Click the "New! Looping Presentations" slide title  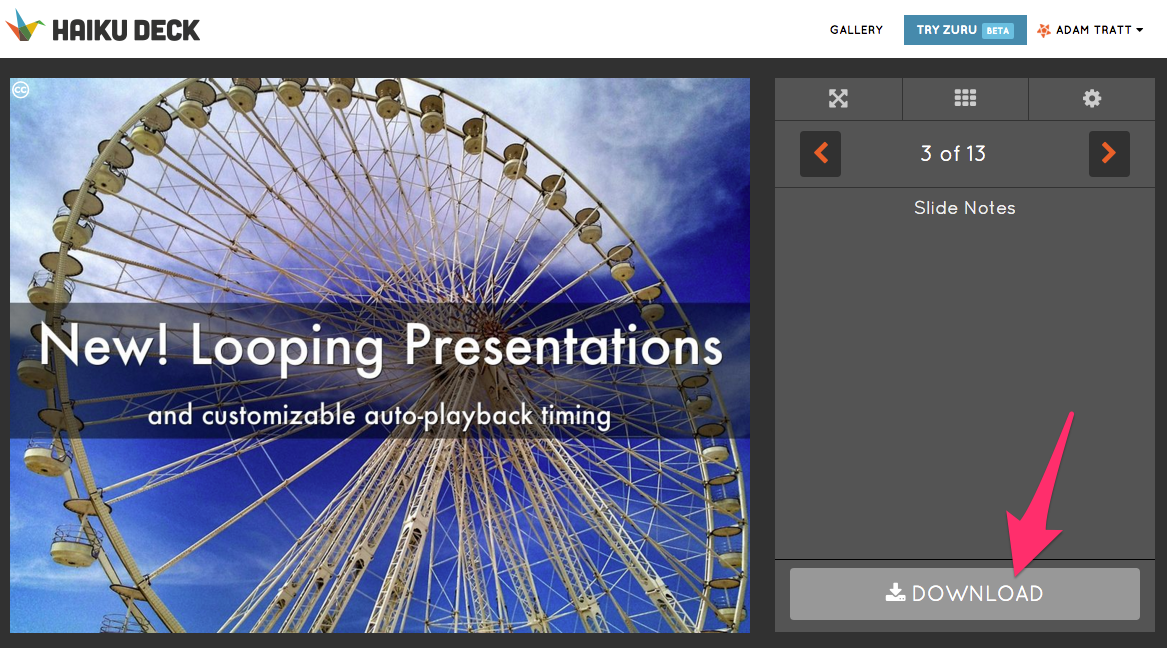click(380, 347)
